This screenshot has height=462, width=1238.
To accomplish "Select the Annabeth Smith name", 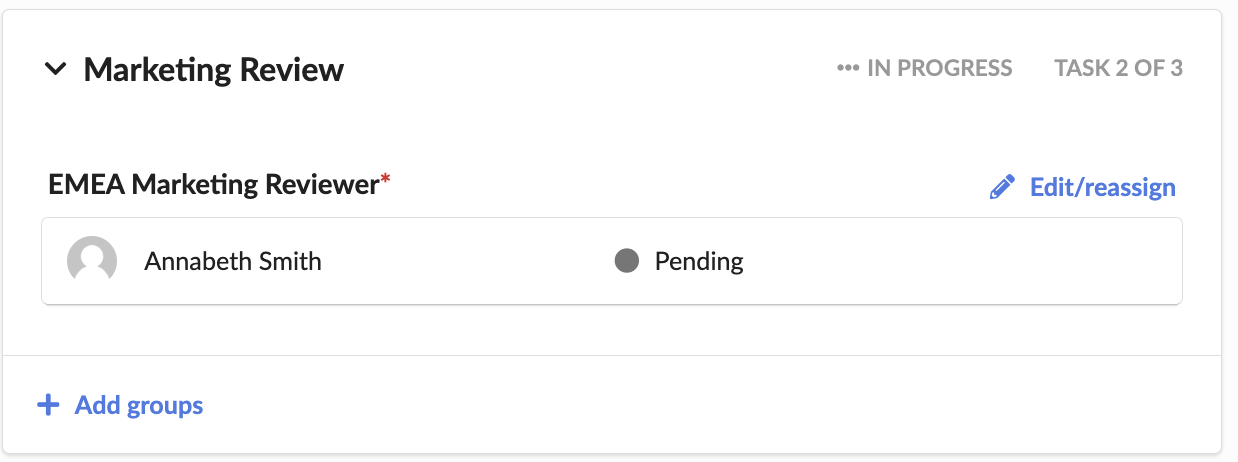I will click(233, 262).
